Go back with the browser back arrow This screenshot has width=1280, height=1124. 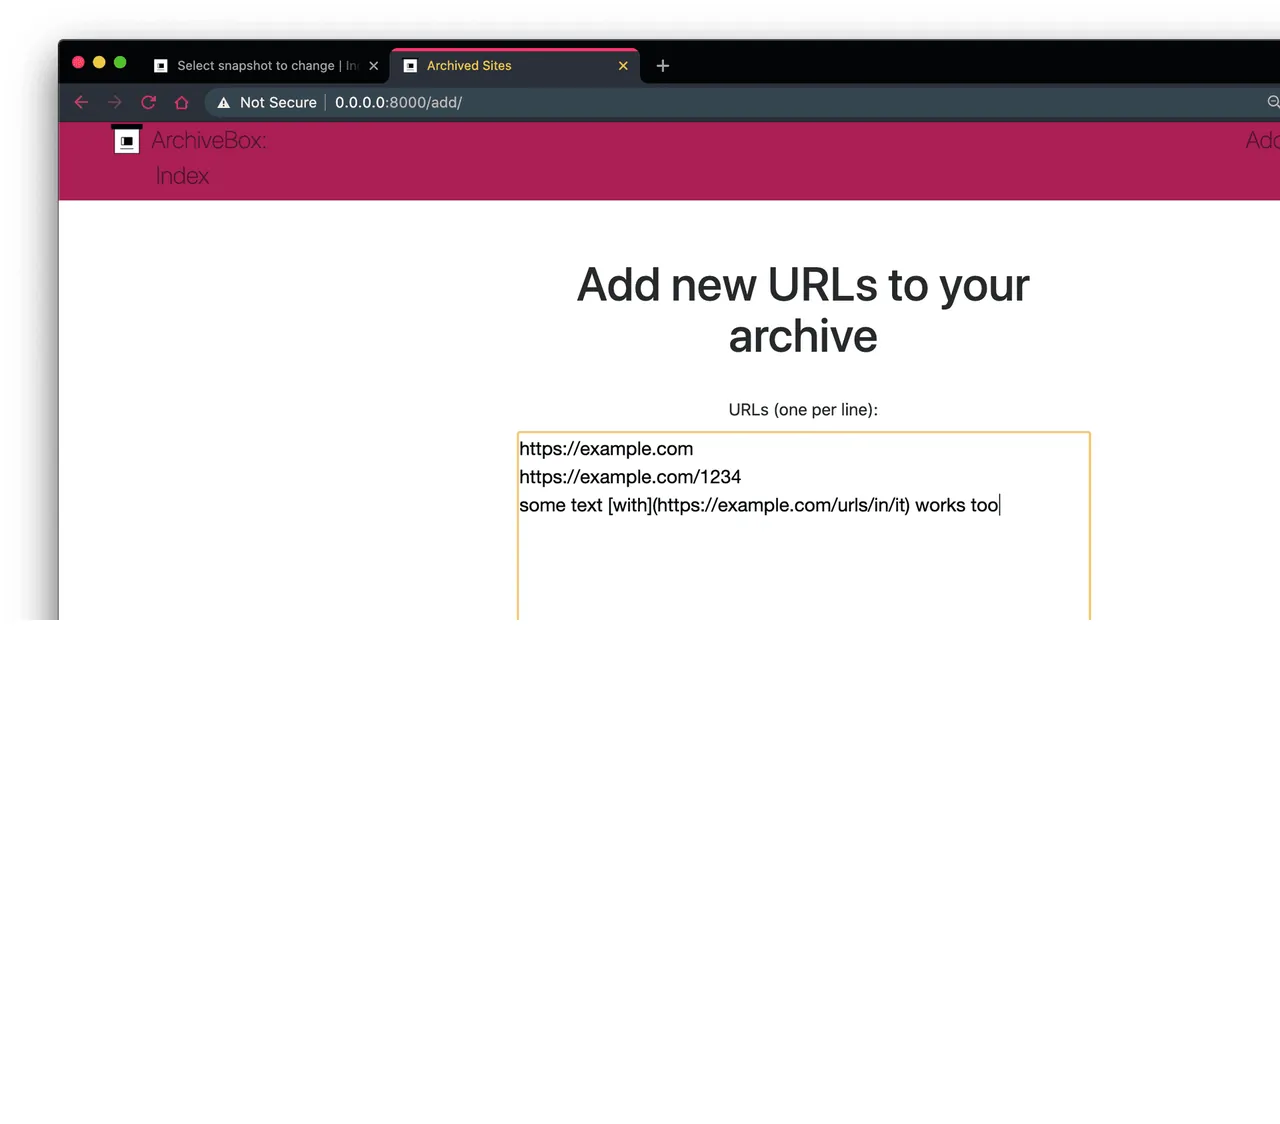click(x=81, y=102)
